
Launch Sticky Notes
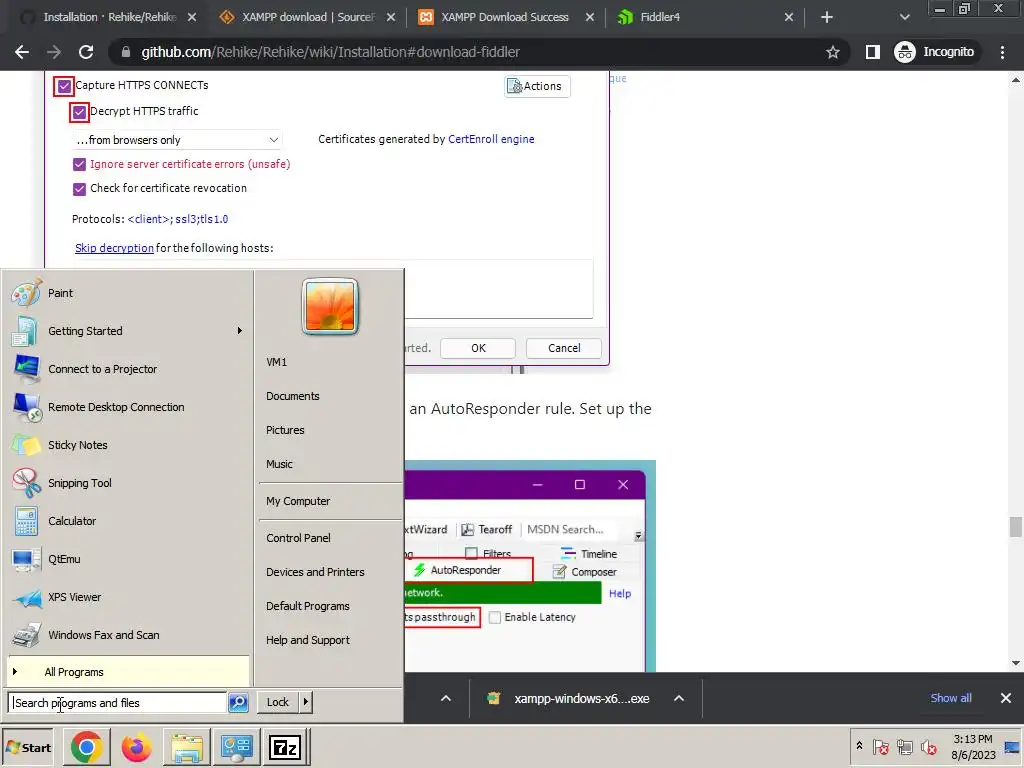[x=78, y=445]
